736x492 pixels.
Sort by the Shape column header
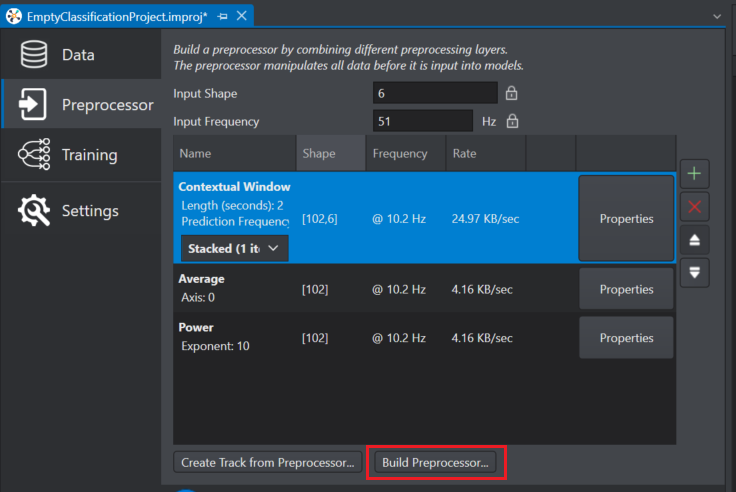[x=330, y=154]
